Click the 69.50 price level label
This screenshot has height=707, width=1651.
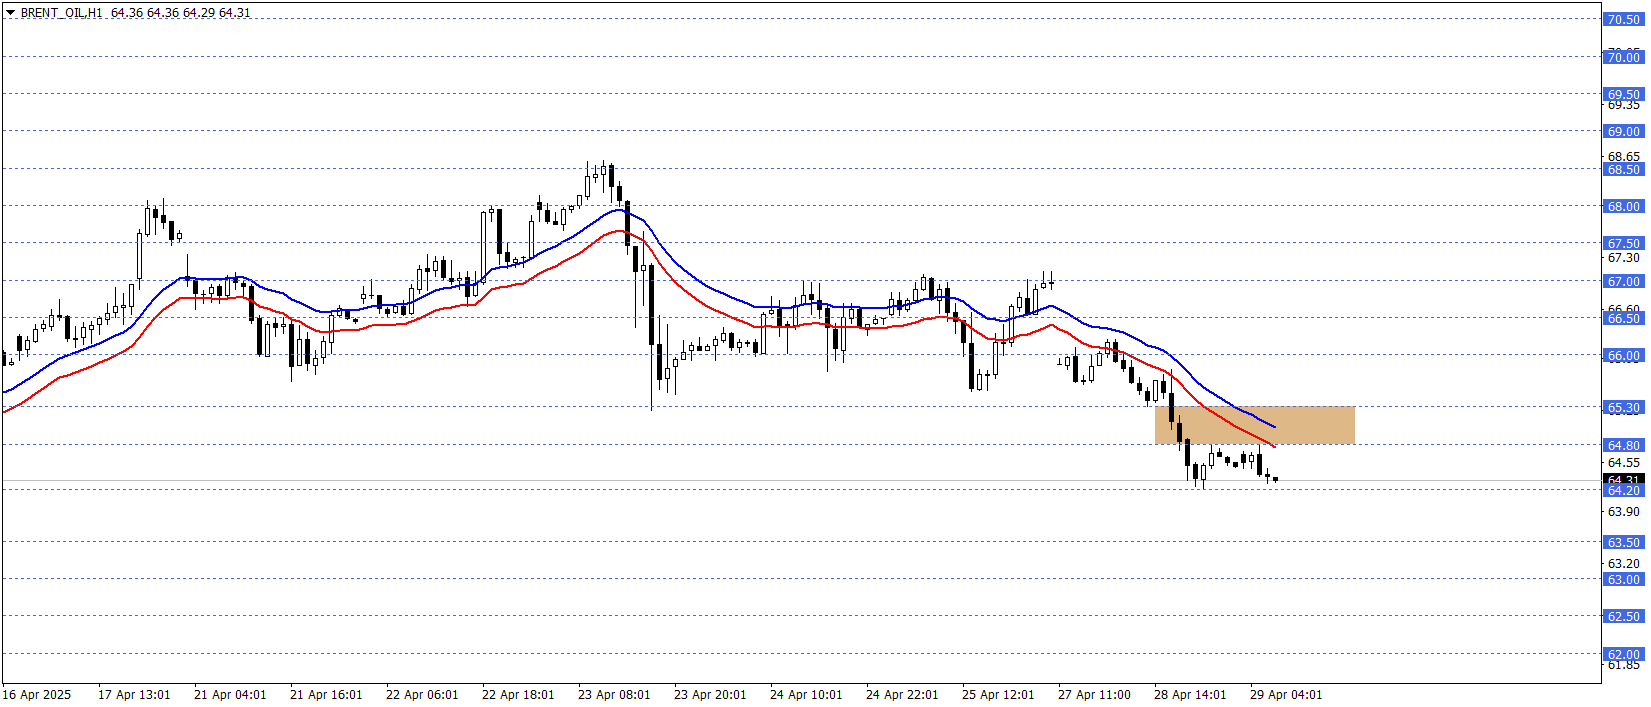(1624, 94)
